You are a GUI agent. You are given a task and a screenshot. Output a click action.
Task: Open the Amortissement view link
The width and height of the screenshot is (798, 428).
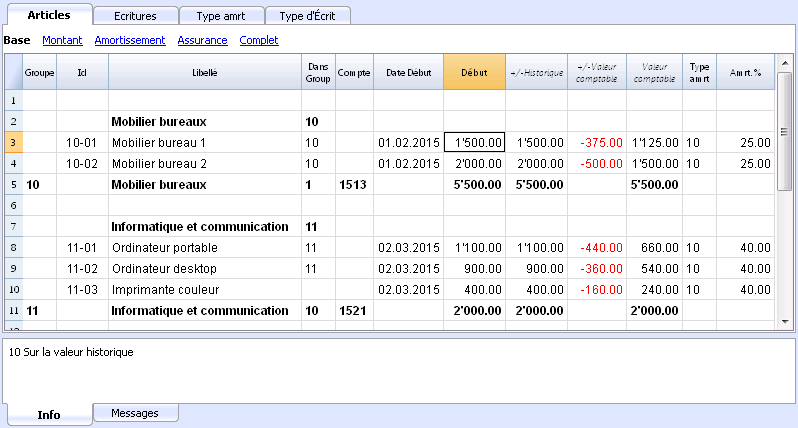pos(130,40)
